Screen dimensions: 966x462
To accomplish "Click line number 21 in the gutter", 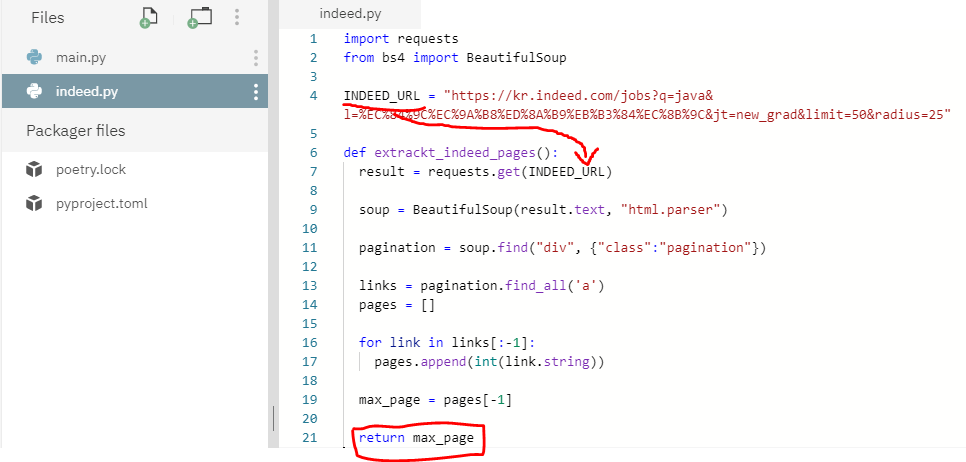I will [310, 438].
